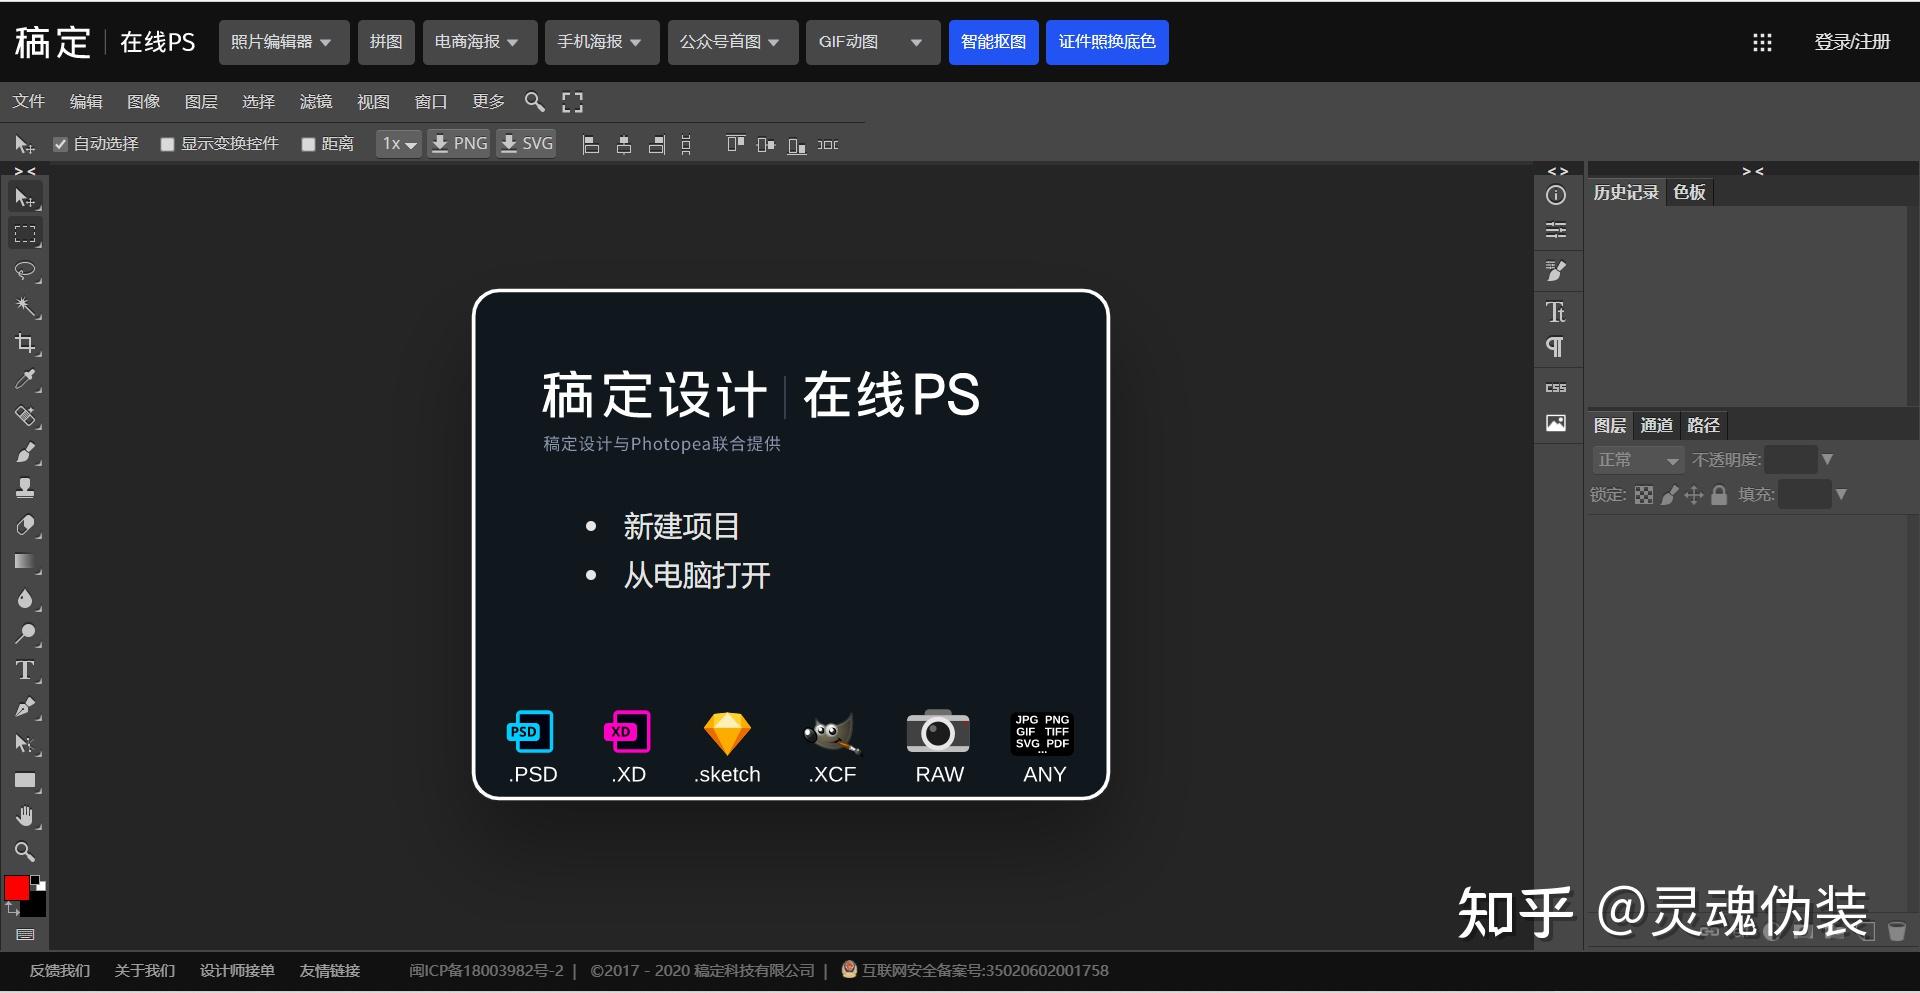
Task: Select the Eyedropper tool
Action: coord(25,380)
